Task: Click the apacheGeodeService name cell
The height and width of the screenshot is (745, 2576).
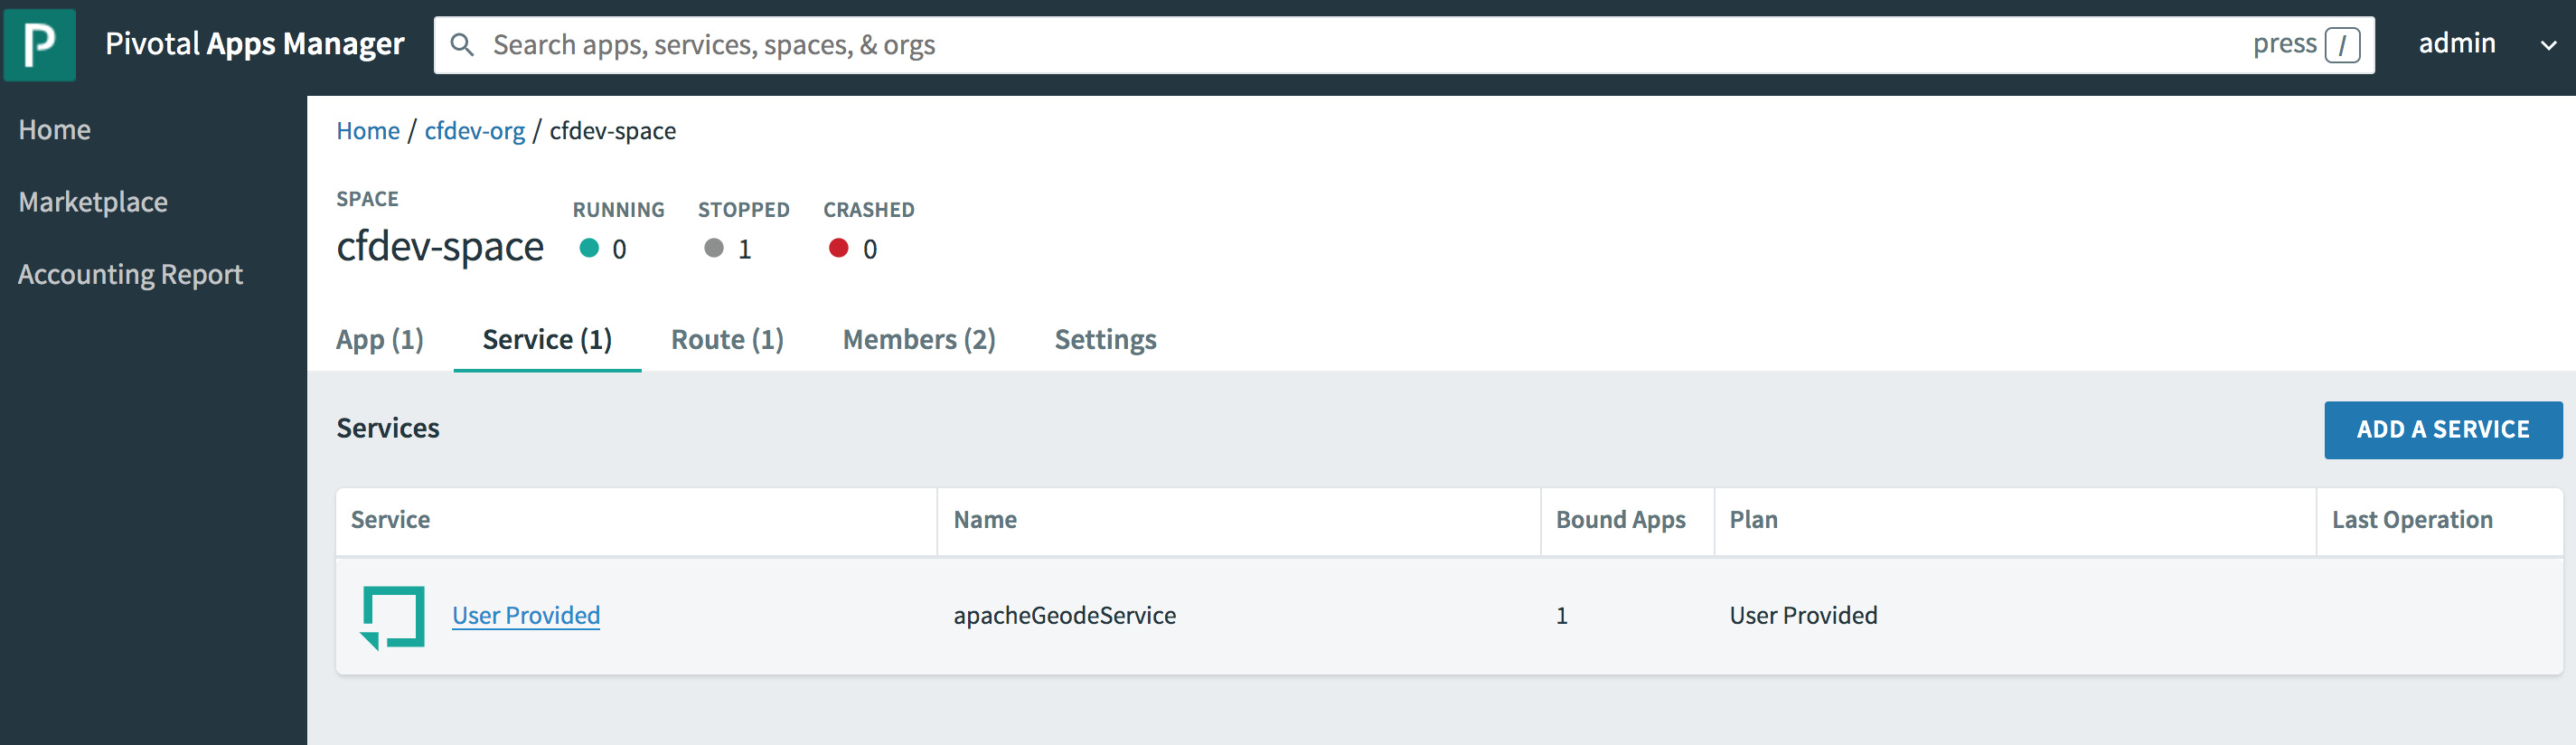Action: [1064, 615]
